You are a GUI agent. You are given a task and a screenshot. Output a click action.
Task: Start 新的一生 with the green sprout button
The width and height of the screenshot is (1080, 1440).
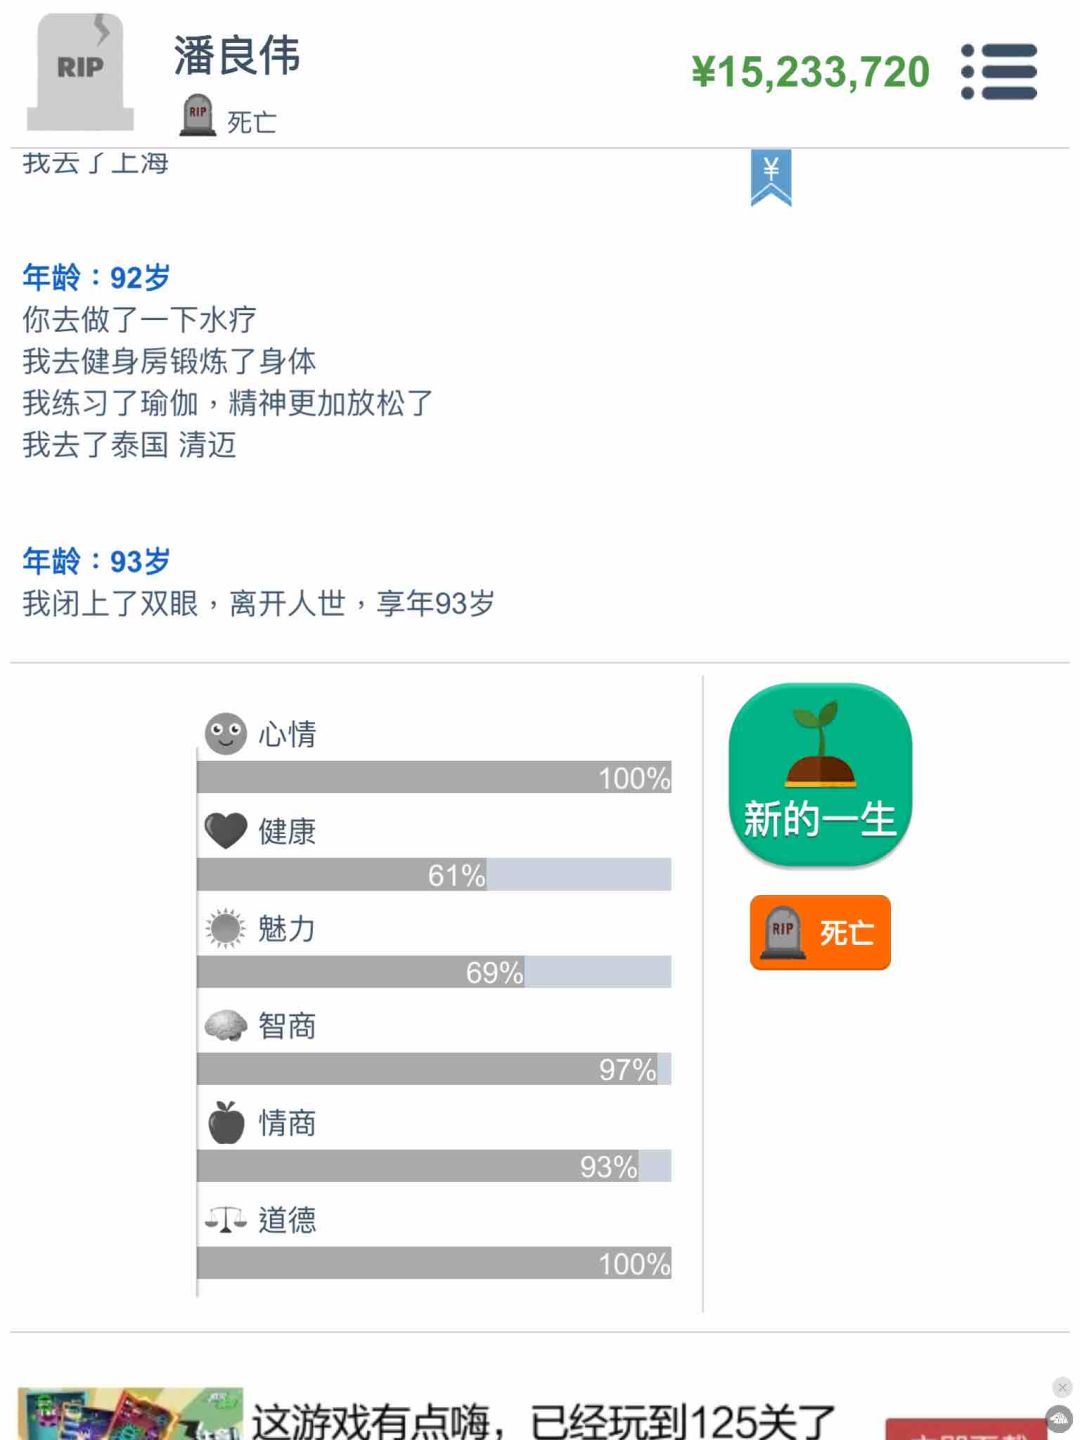pyautogui.click(x=820, y=775)
